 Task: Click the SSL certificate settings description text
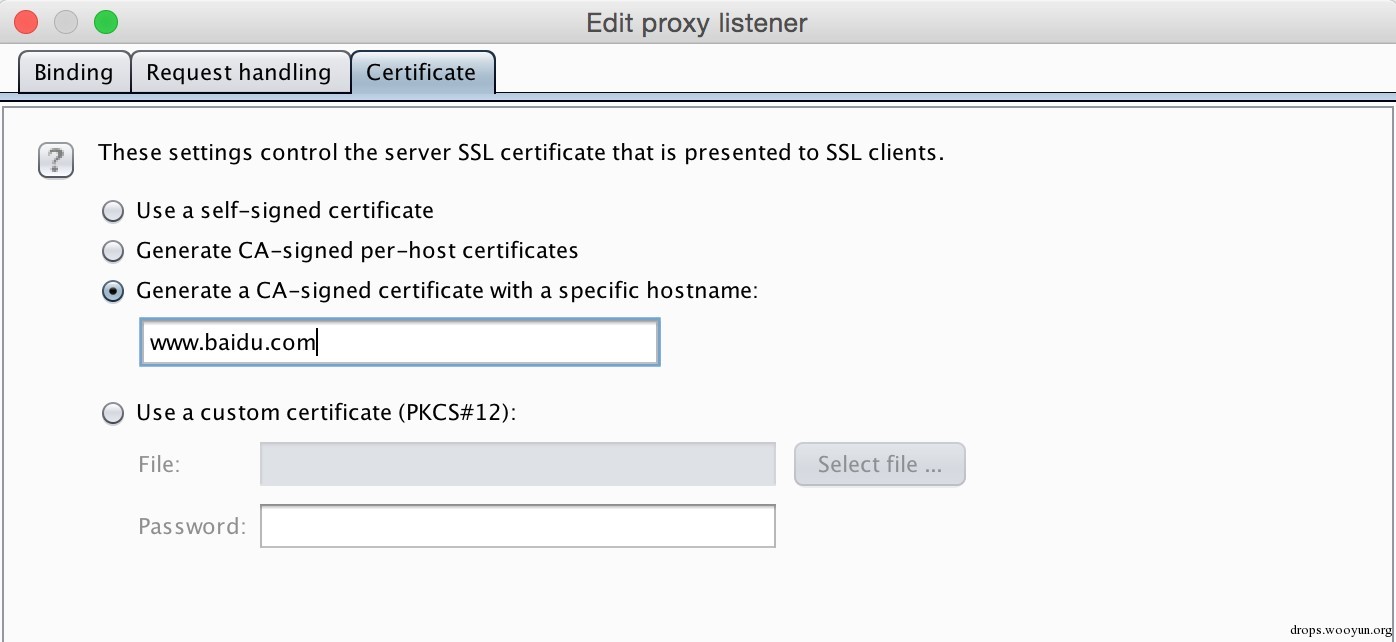(x=521, y=153)
